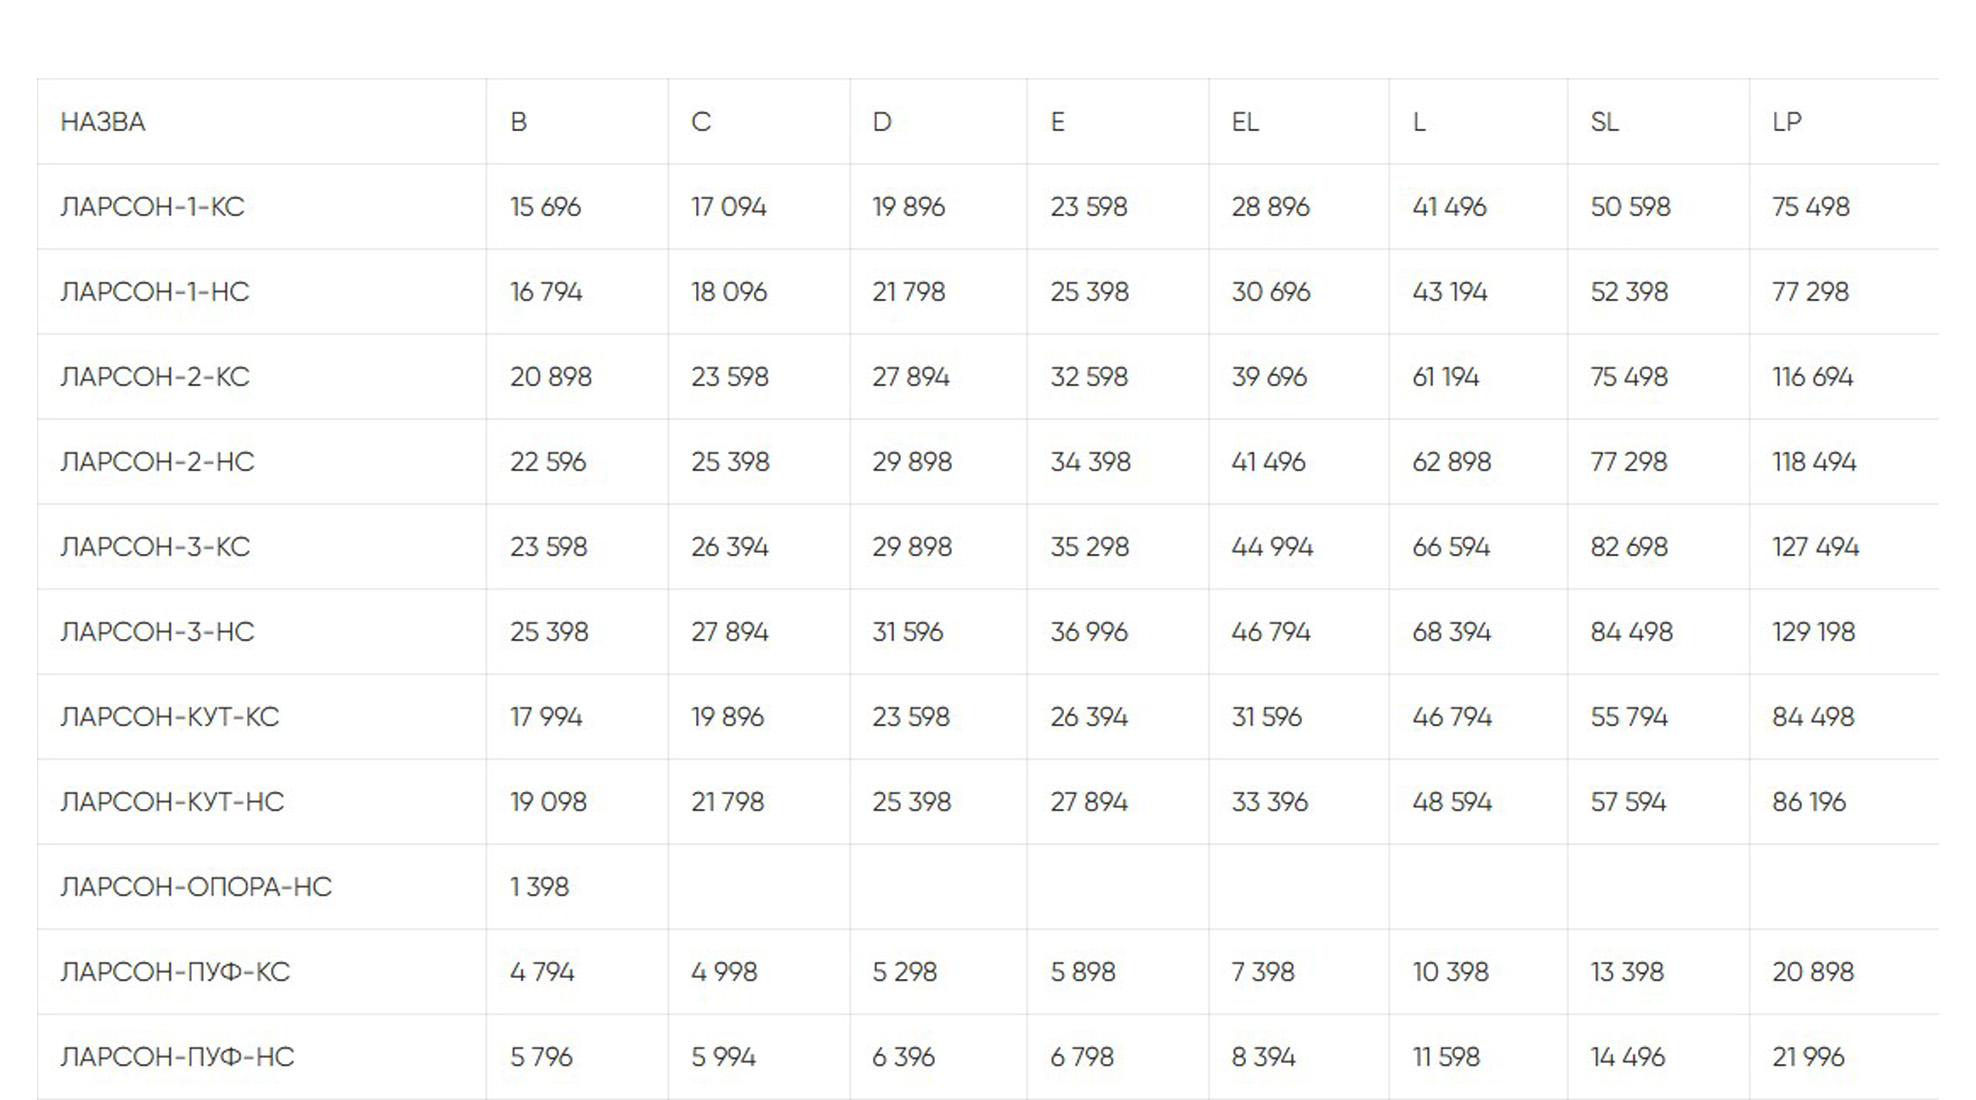Click the ЛАРСОН-1-КС row name
The image size is (1976, 1100).
[x=152, y=207]
